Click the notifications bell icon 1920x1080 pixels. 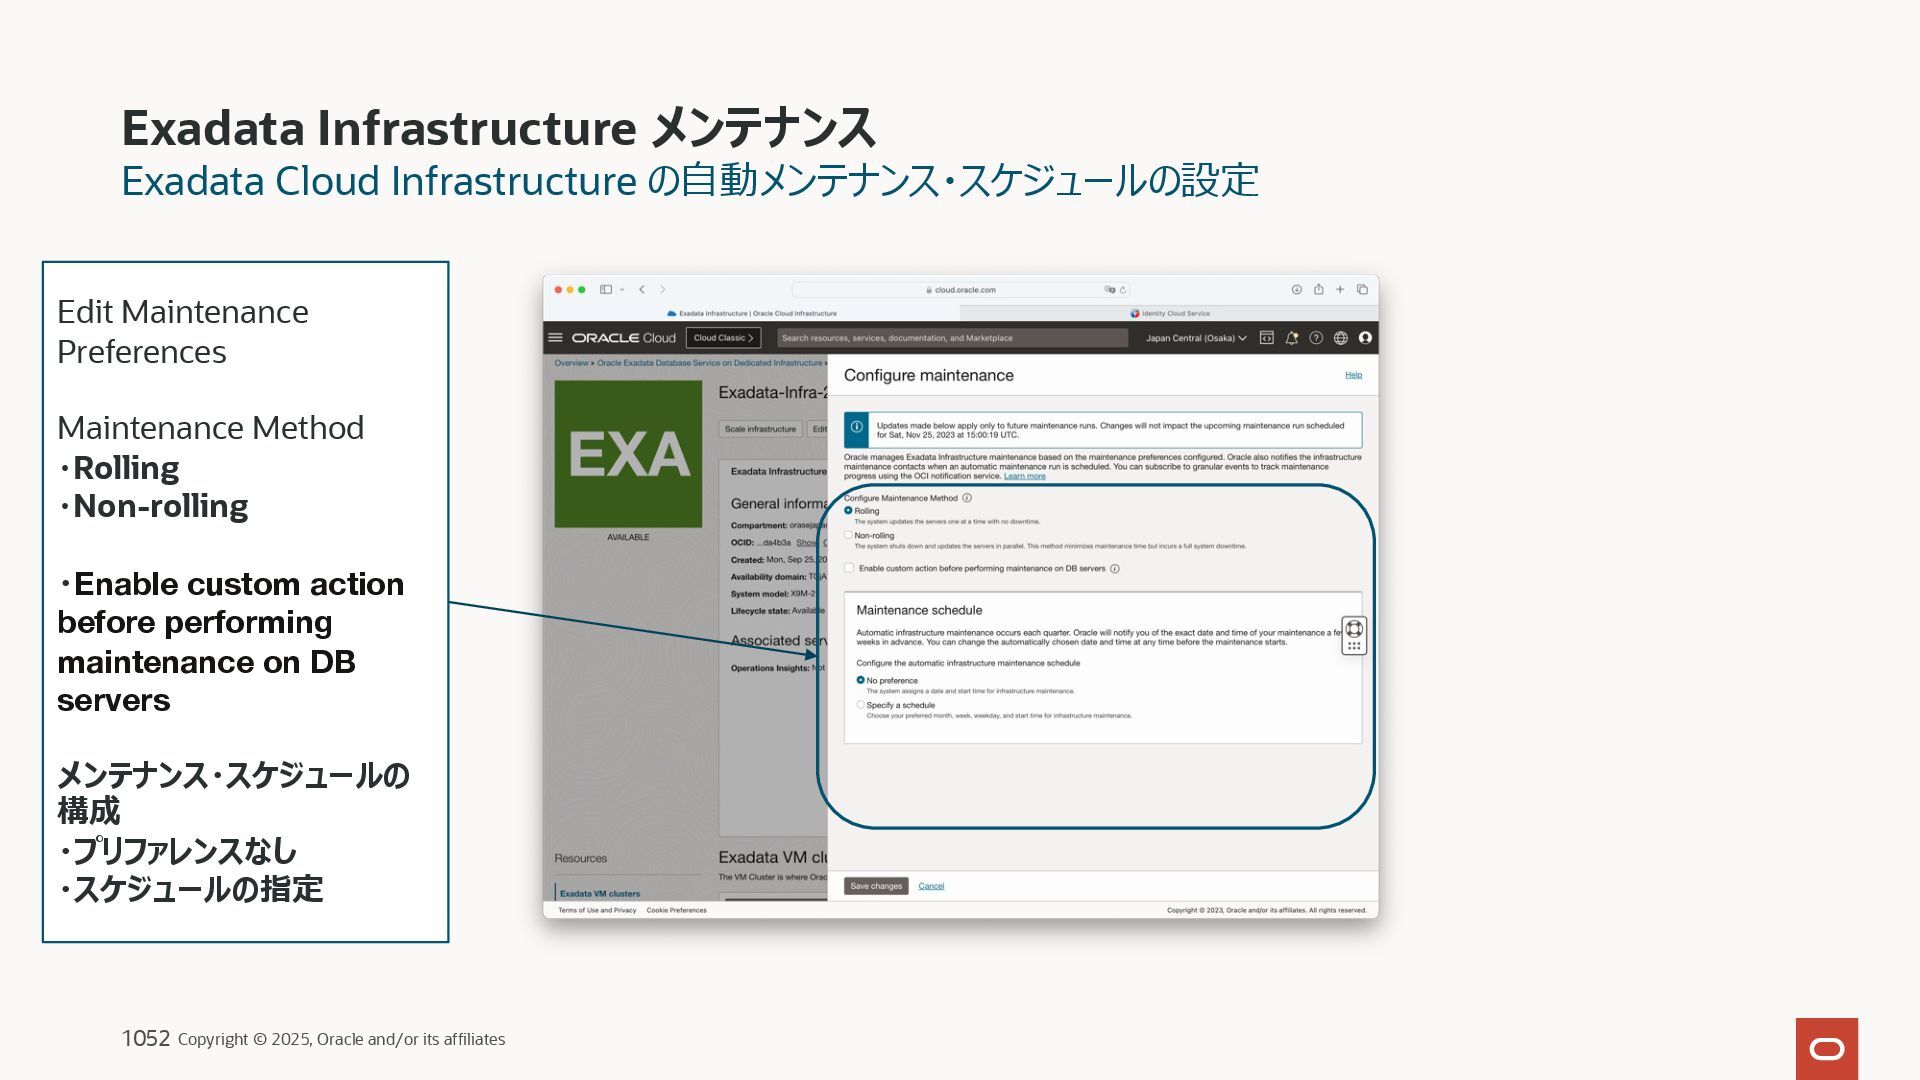(1291, 338)
